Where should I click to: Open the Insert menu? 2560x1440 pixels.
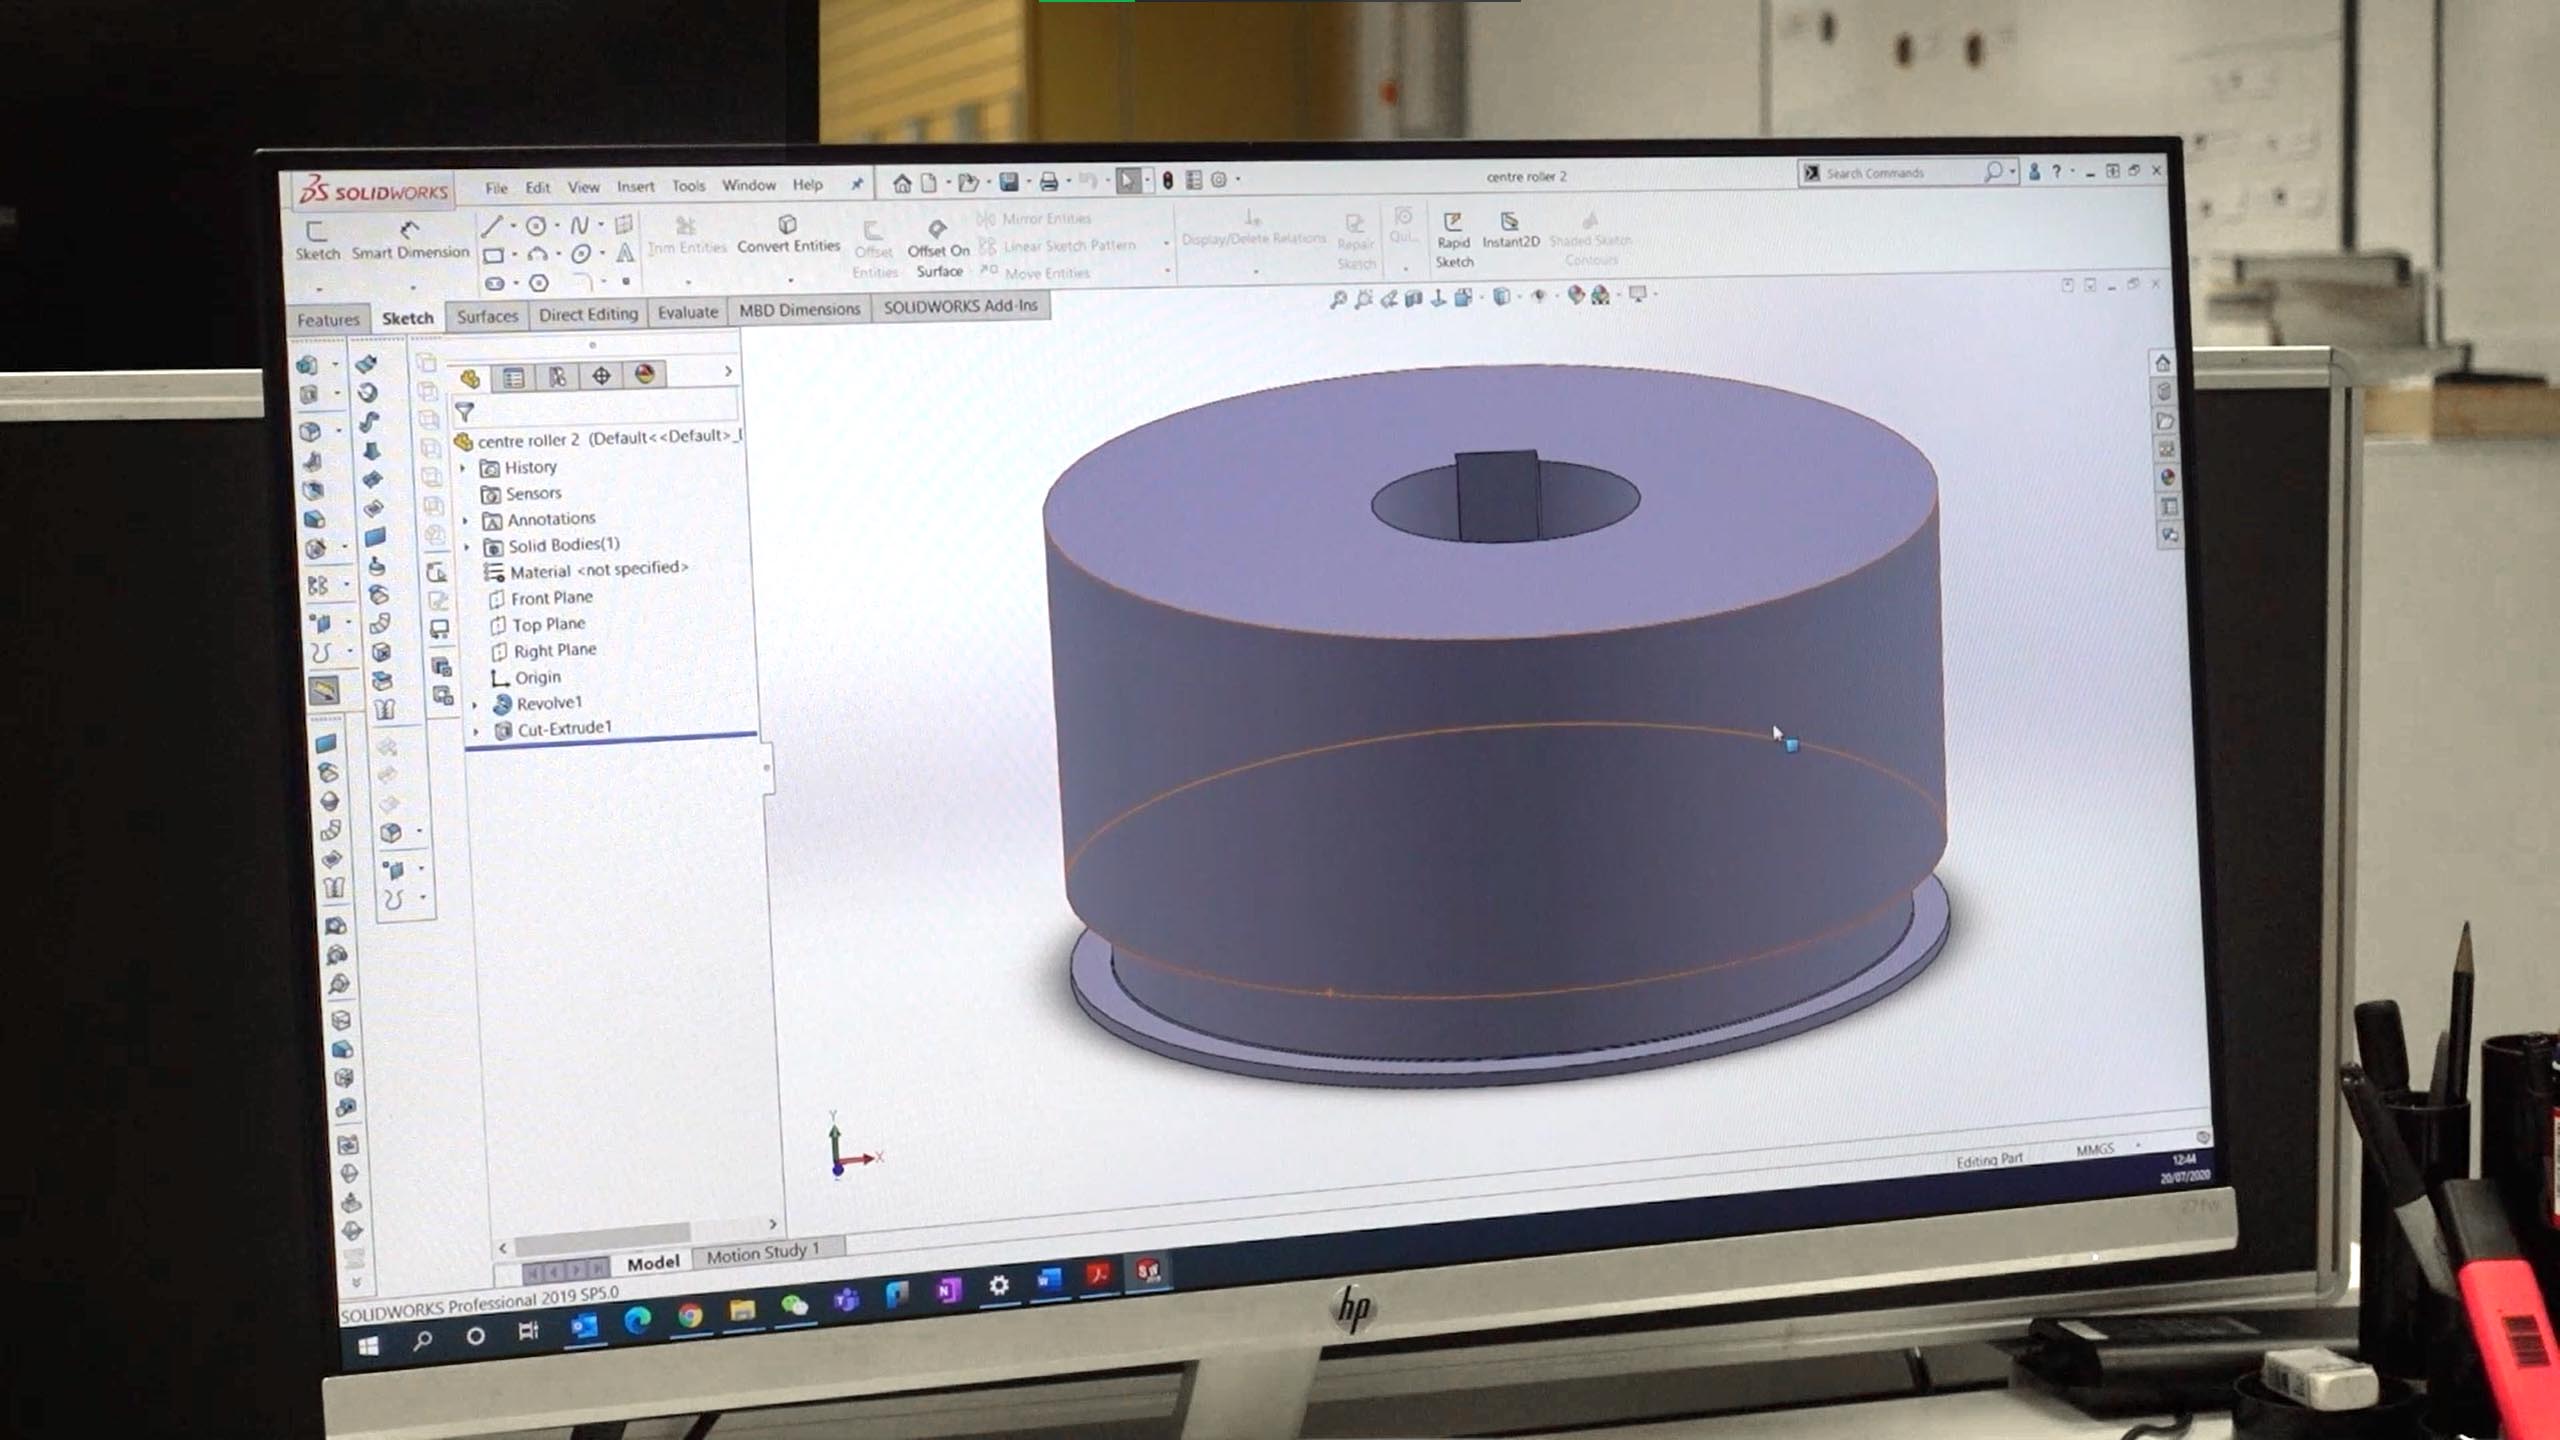click(636, 186)
